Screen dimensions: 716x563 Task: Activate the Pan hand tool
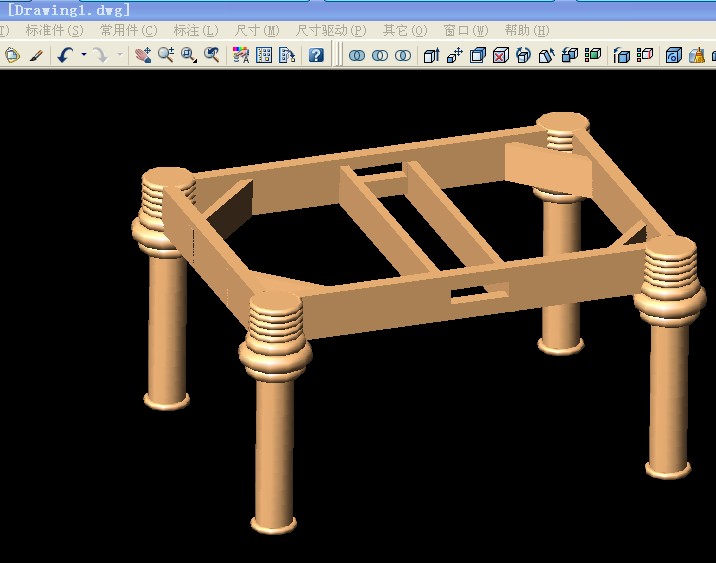pos(143,55)
